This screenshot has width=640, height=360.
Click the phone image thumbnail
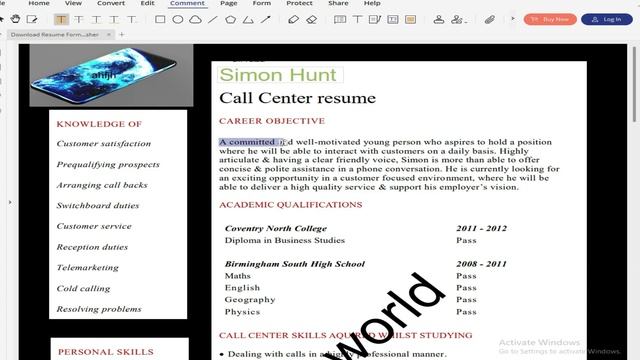111,76
